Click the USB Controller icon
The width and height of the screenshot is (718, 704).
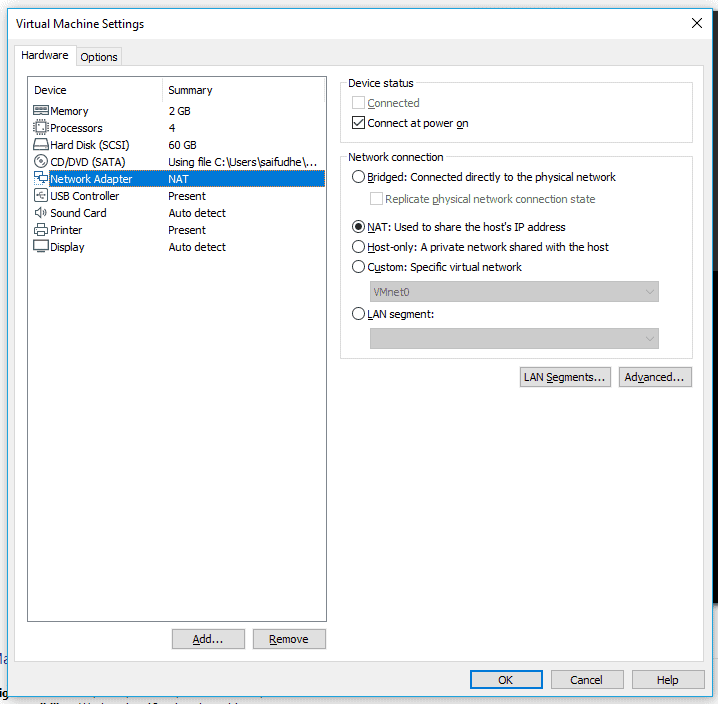click(41, 196)
